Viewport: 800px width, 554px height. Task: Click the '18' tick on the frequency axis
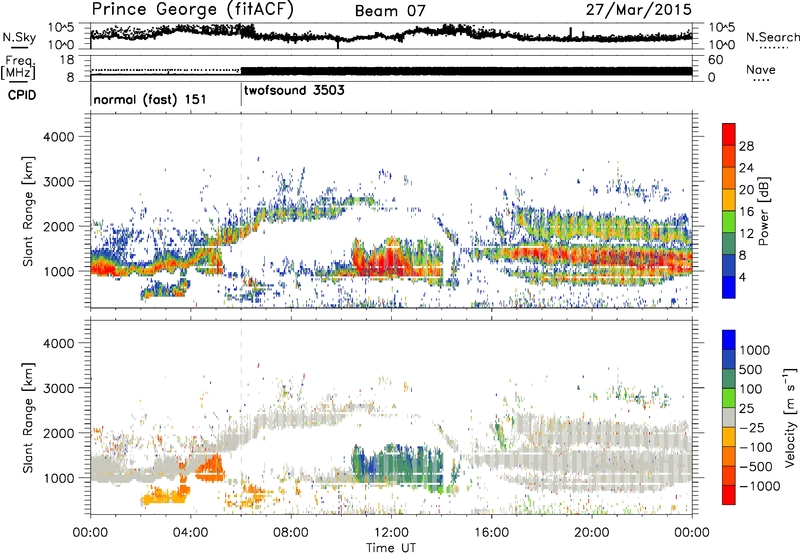click(x=66, y=60)
